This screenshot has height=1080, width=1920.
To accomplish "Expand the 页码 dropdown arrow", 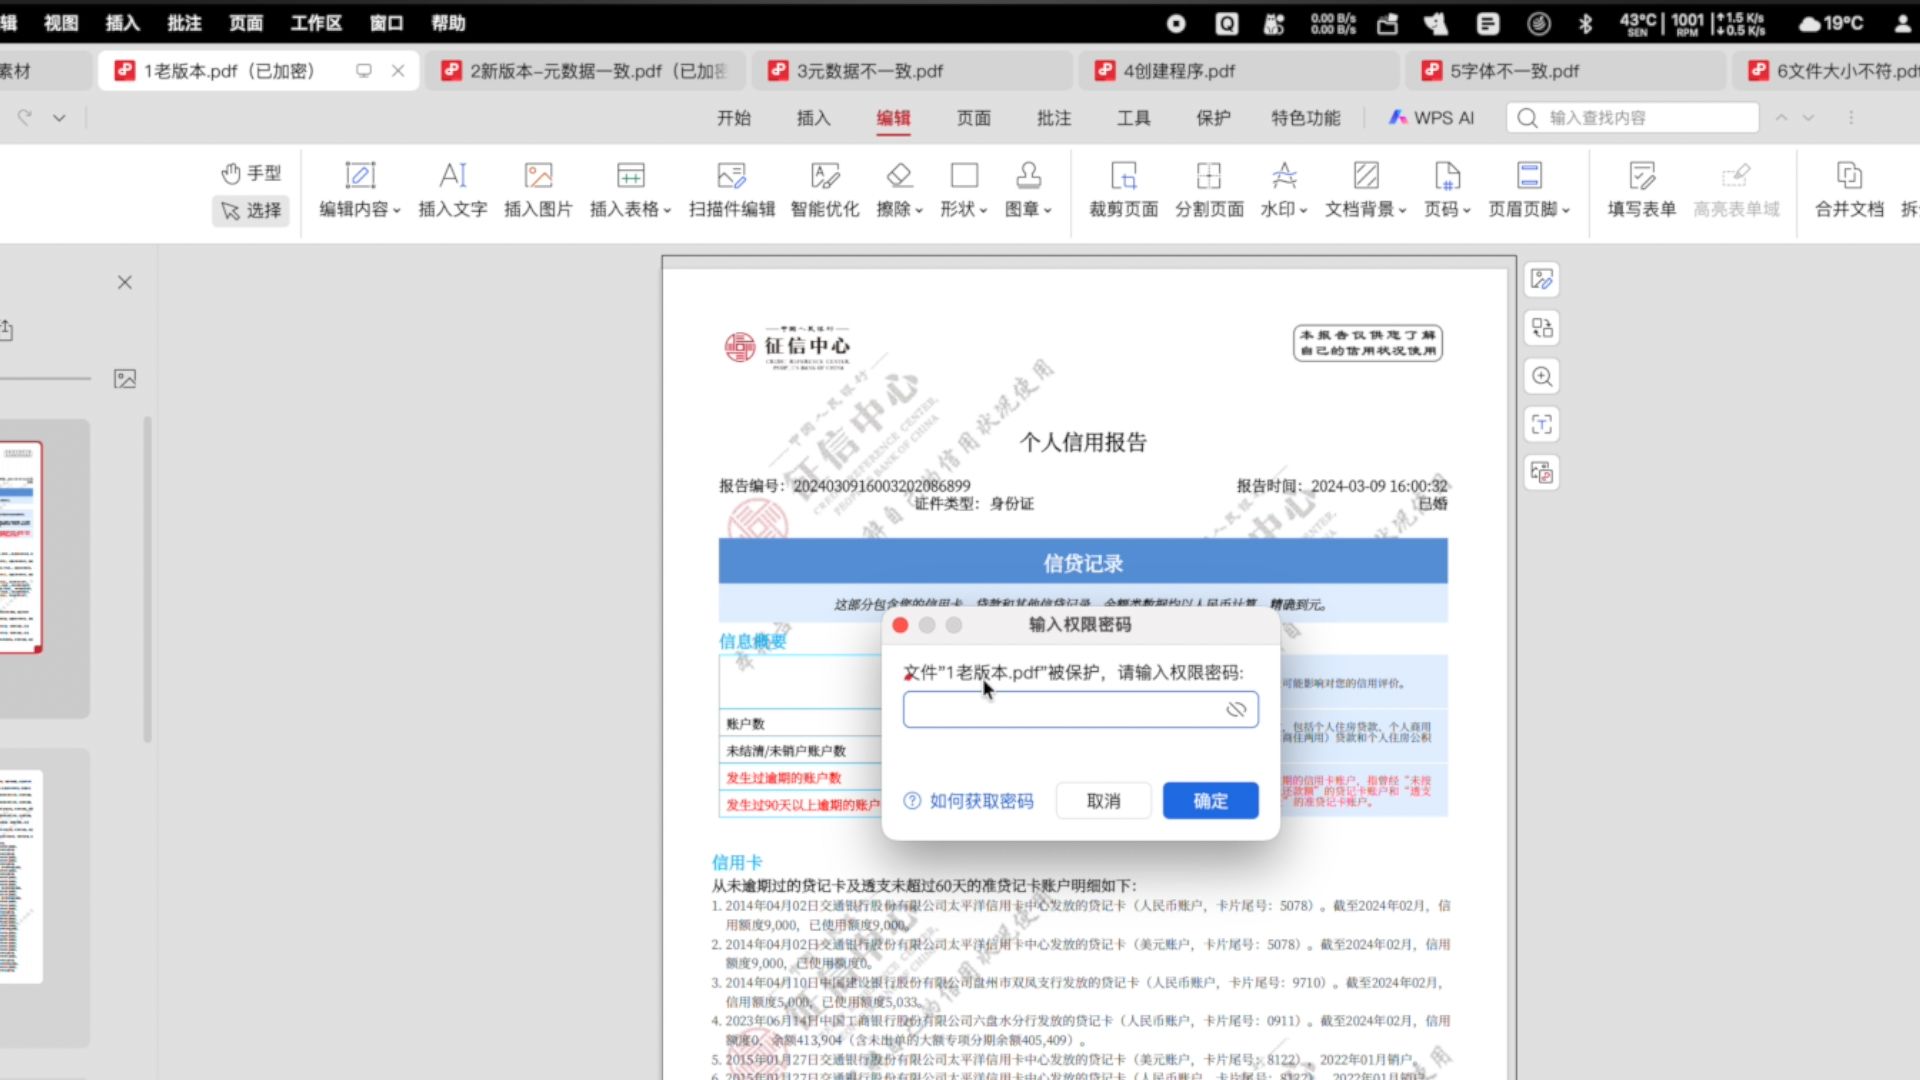I will (1467, 210).
